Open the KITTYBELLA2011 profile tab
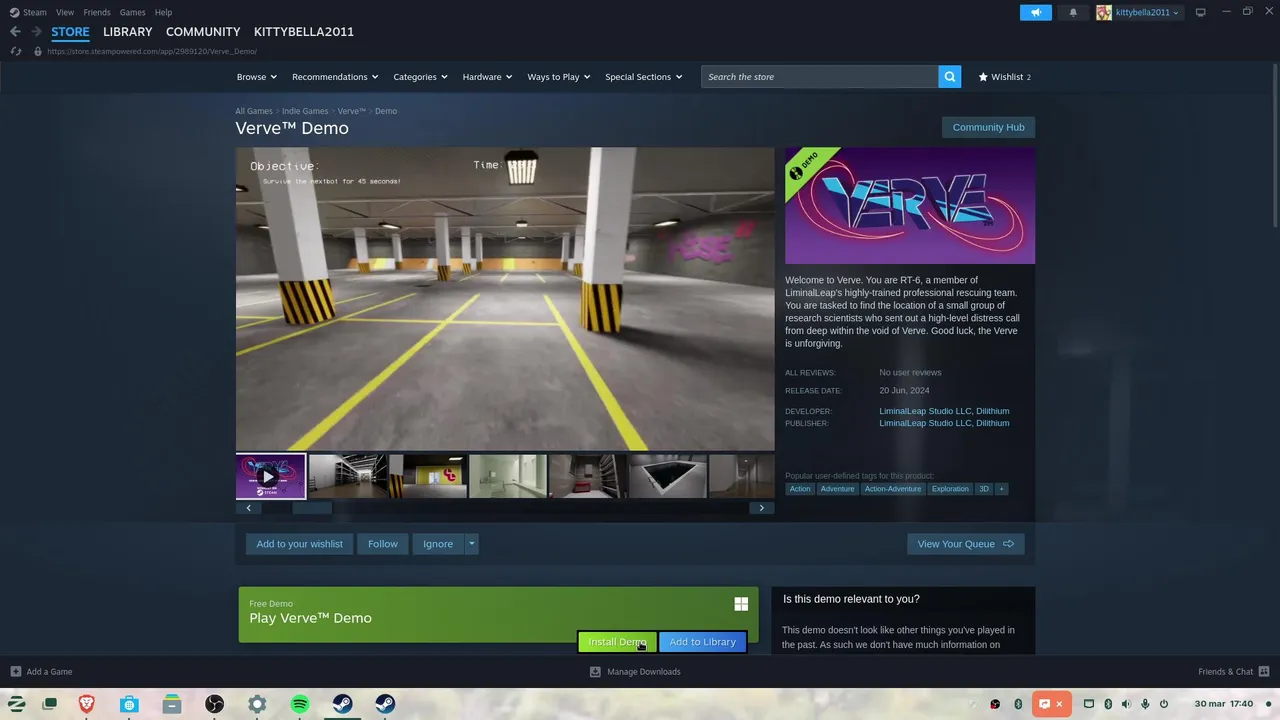The image size is (1280, 720). tap(304, 32)
